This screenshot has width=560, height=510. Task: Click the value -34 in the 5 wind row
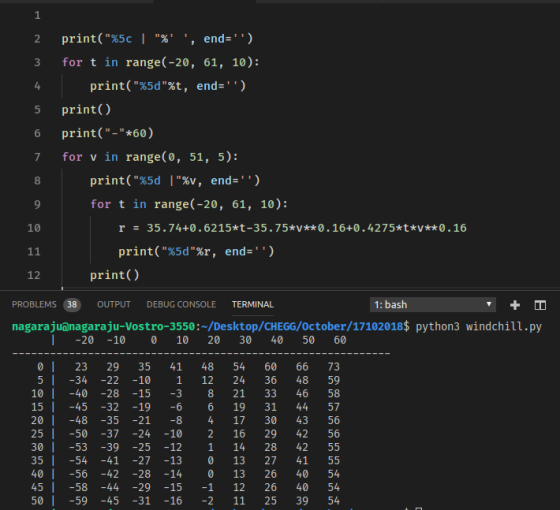tap(78, 380)
